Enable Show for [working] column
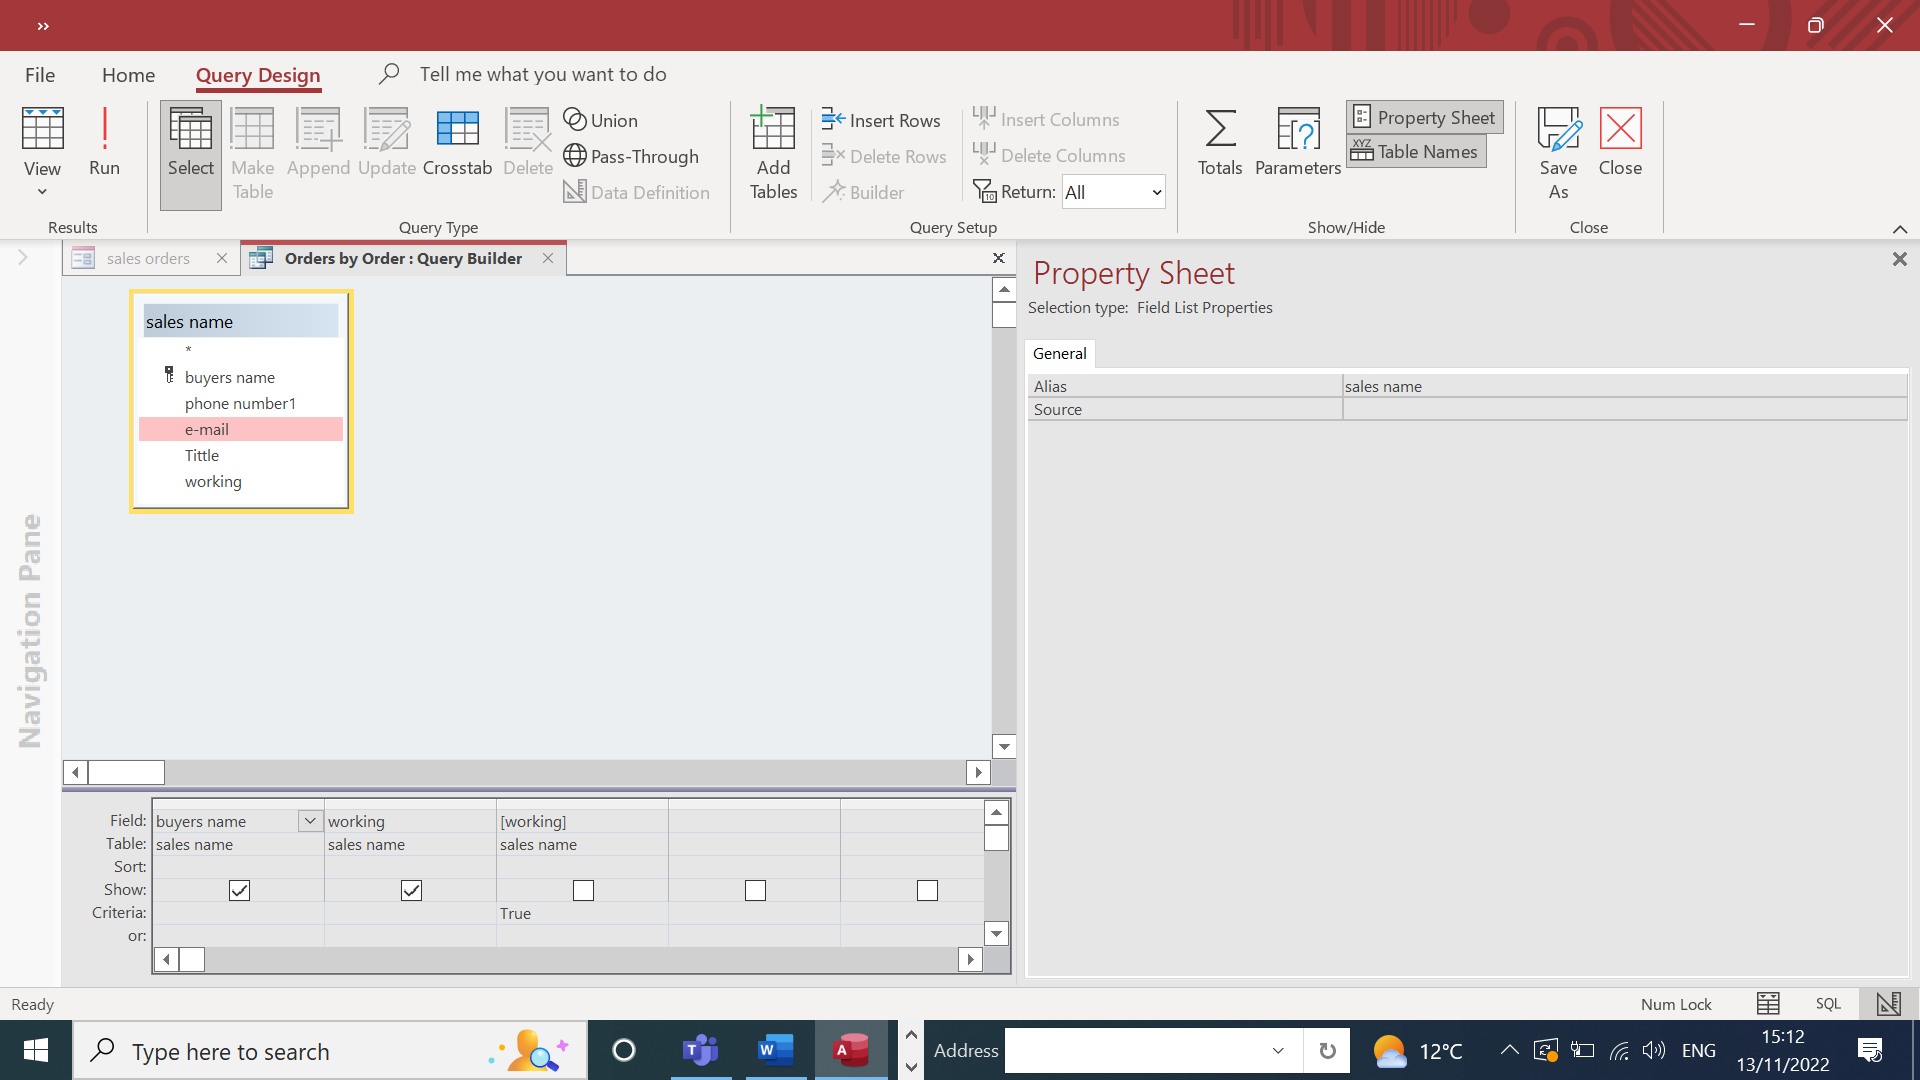This screenshot has height=1080, width=1920. click(x=583, y=890)
